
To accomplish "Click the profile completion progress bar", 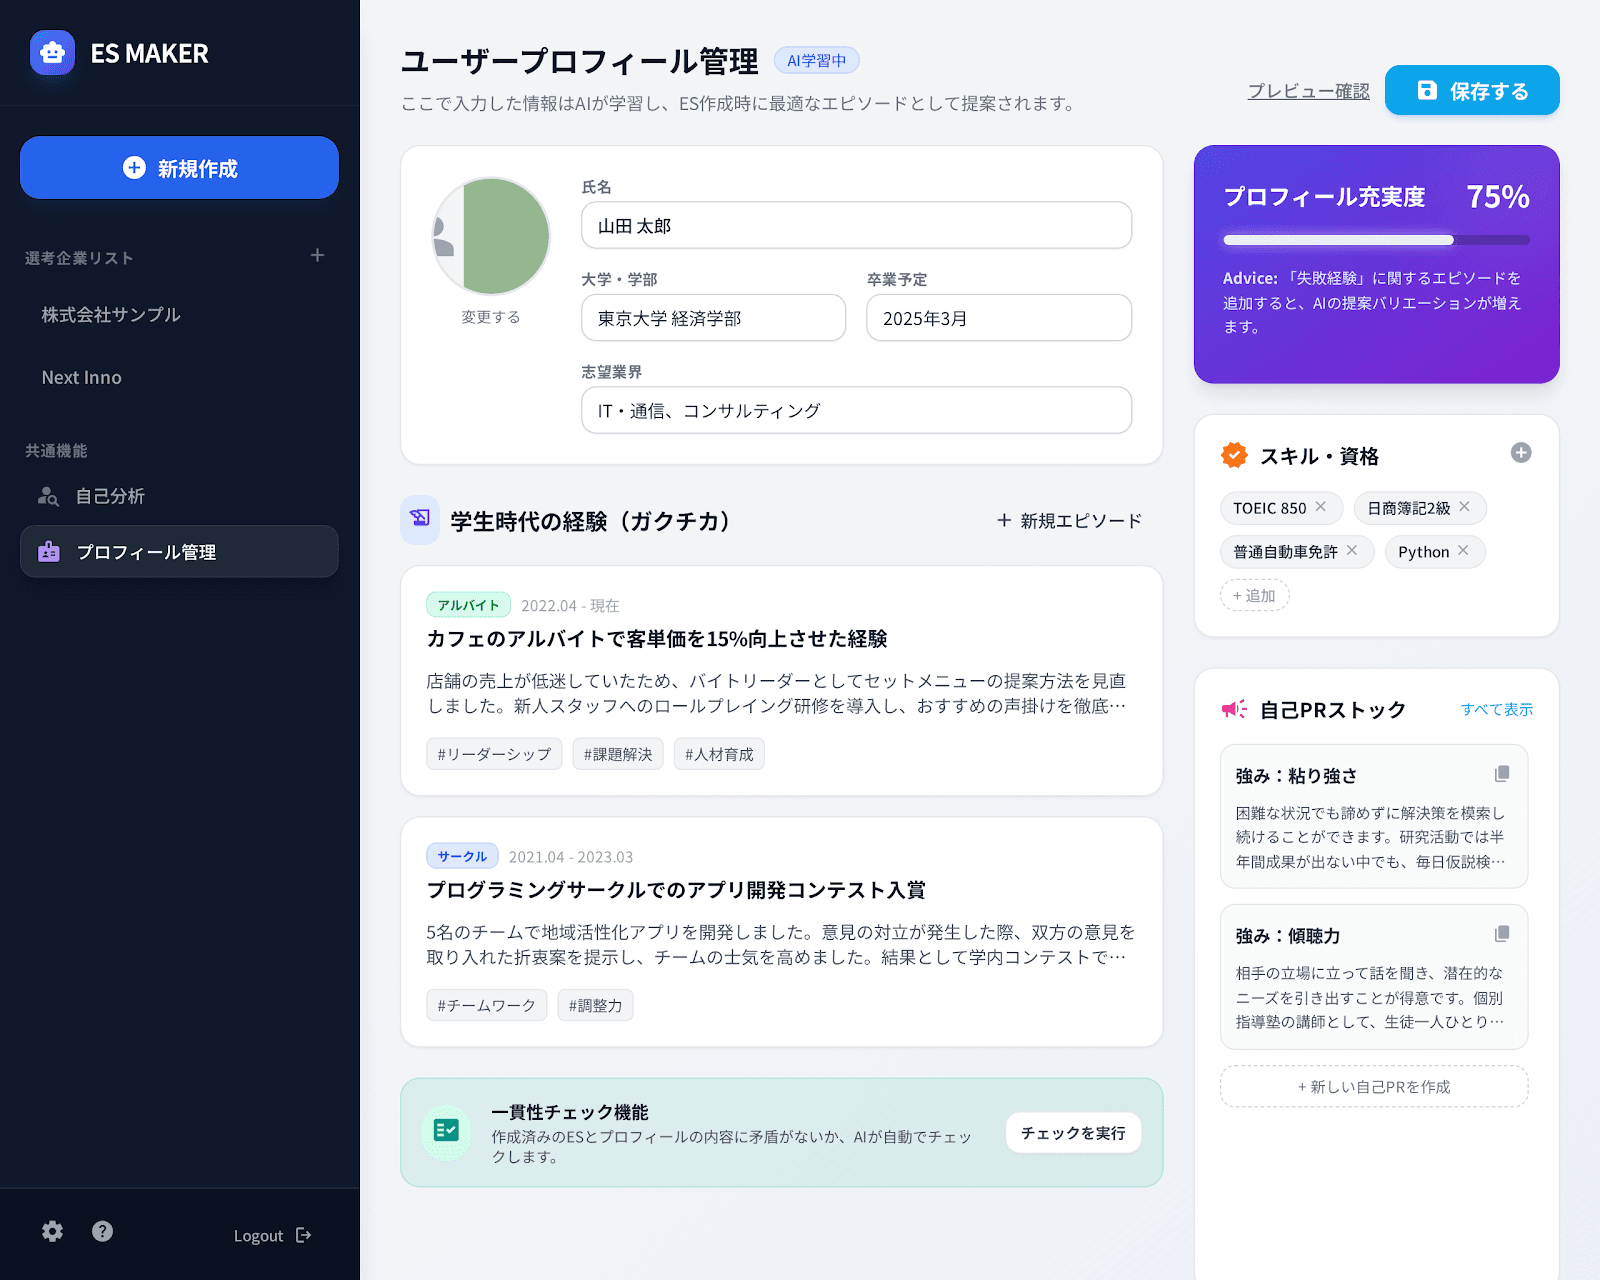I will pyautogui.click(x=1375, y=240).
